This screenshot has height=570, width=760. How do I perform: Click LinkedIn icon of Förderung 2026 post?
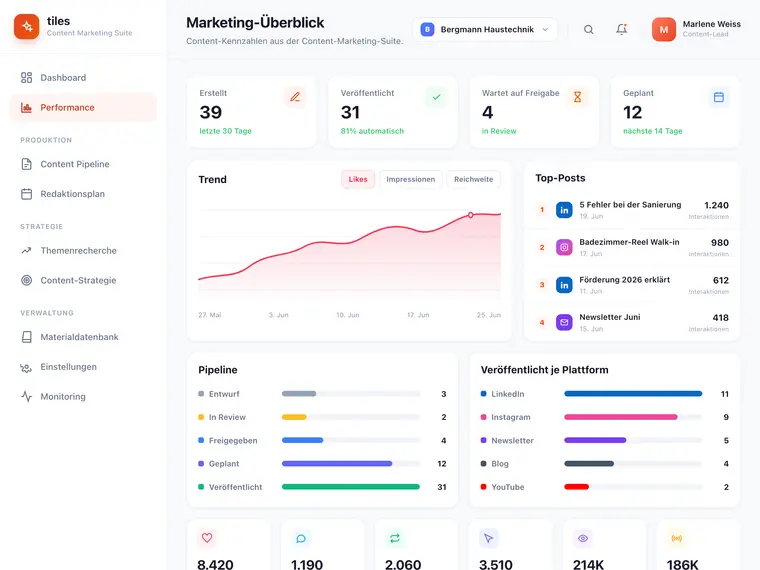(564, 285)
